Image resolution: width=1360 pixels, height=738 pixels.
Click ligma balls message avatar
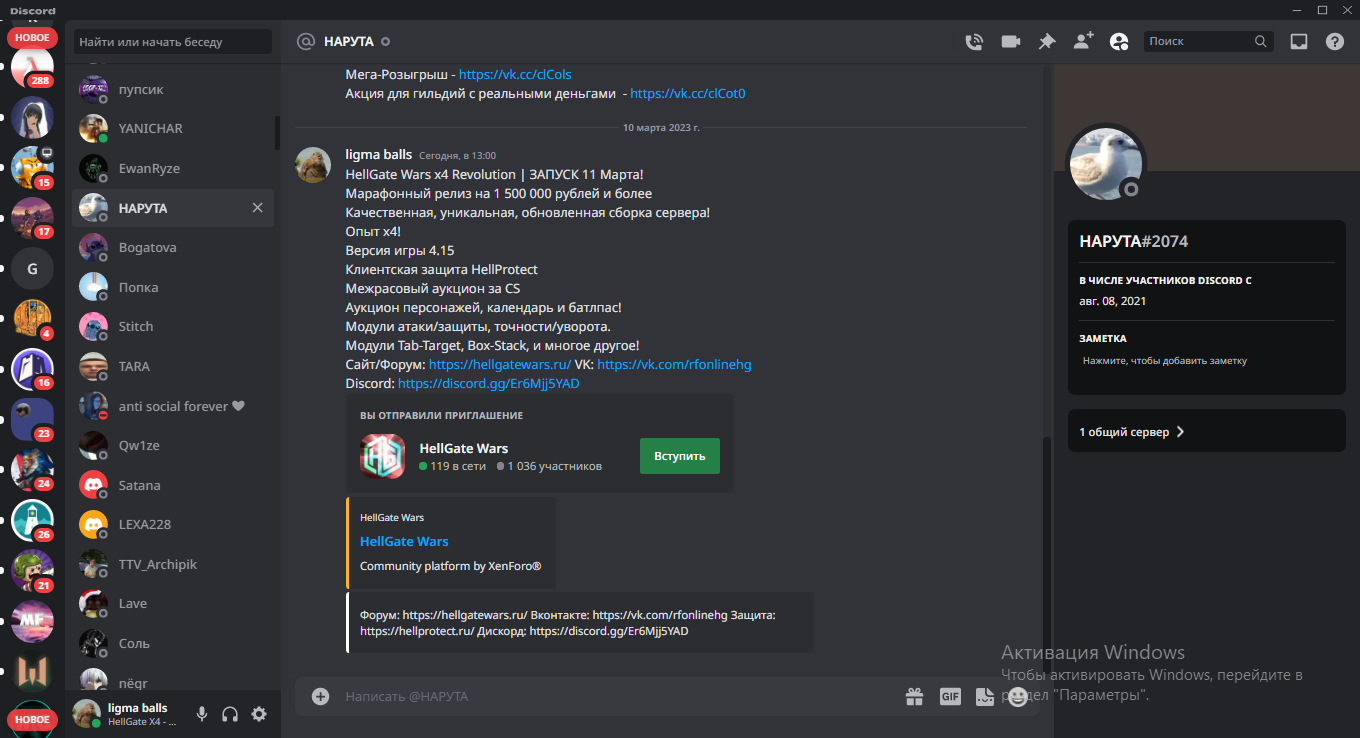pyautogui.click(x=313, y=165)
